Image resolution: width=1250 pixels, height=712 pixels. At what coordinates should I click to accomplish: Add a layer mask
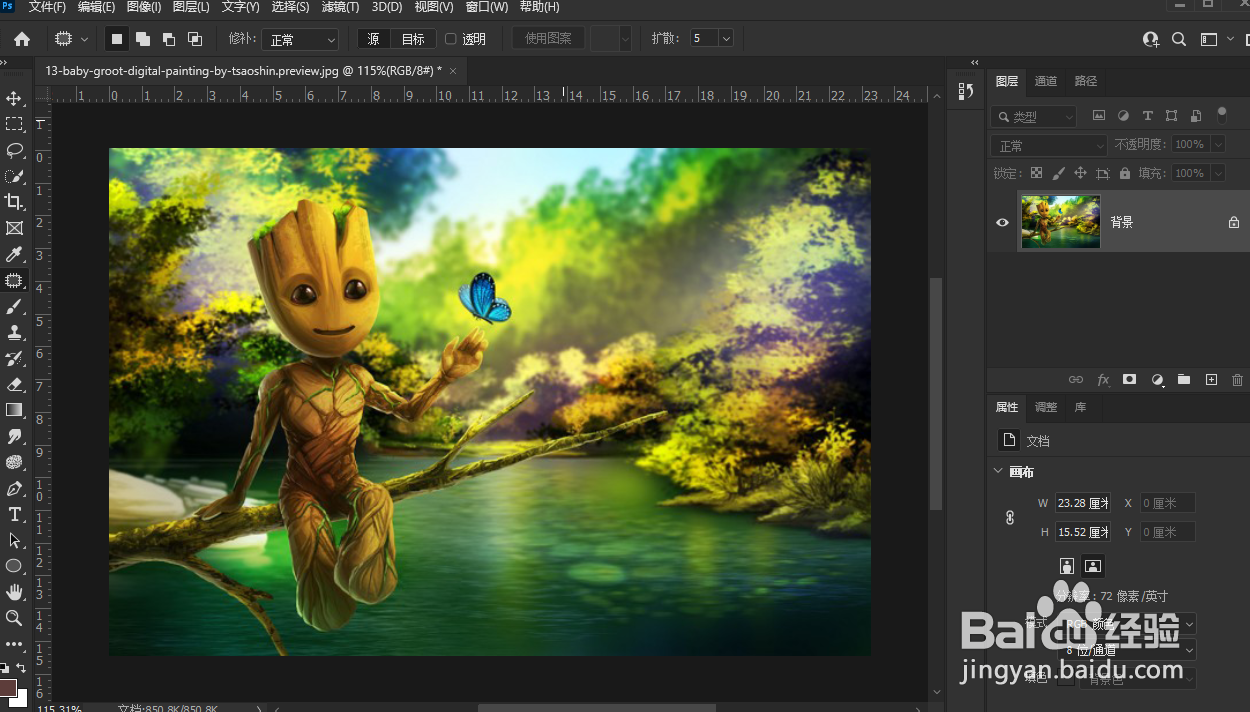1130,380
